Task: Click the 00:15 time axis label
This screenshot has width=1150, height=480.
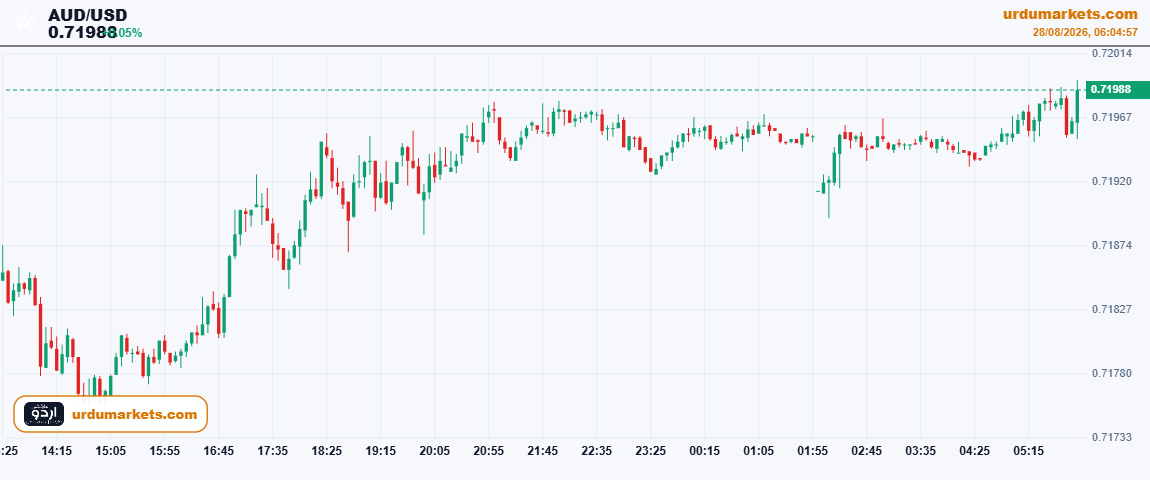Action: 704,451
